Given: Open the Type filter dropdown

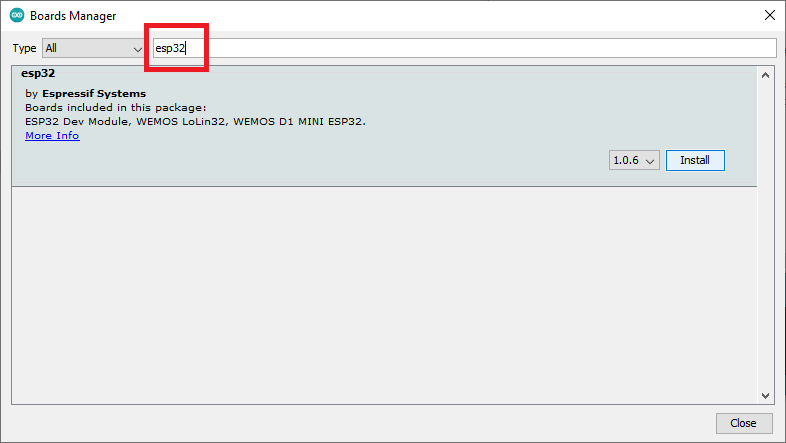Looking at the screenshot, I should coord(94,48).
